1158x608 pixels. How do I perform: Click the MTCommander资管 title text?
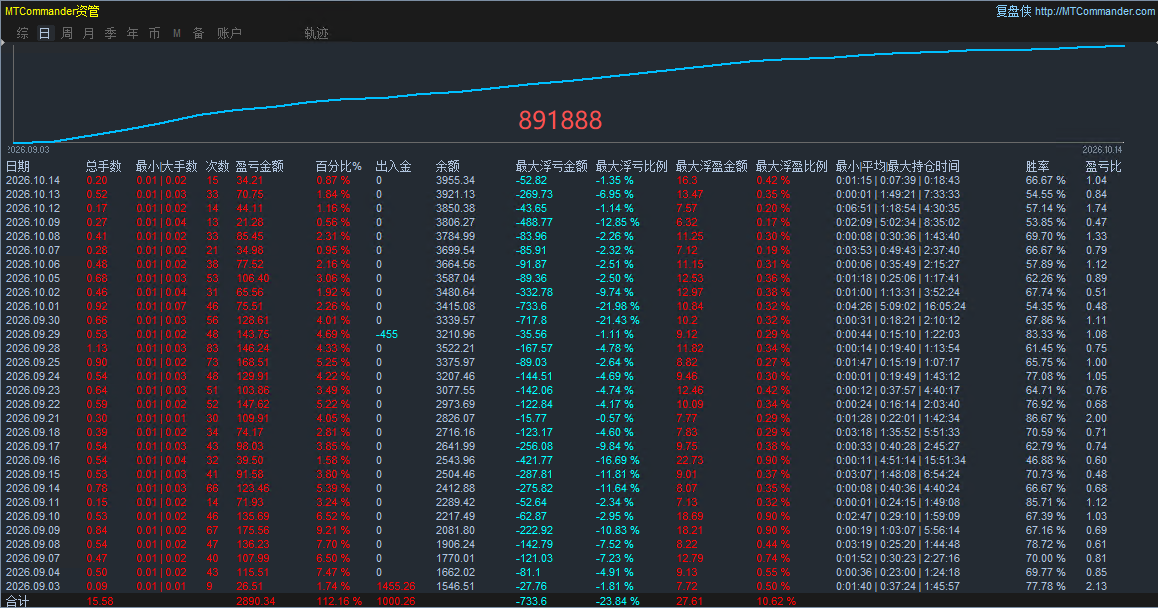click(x=52, y=11)
